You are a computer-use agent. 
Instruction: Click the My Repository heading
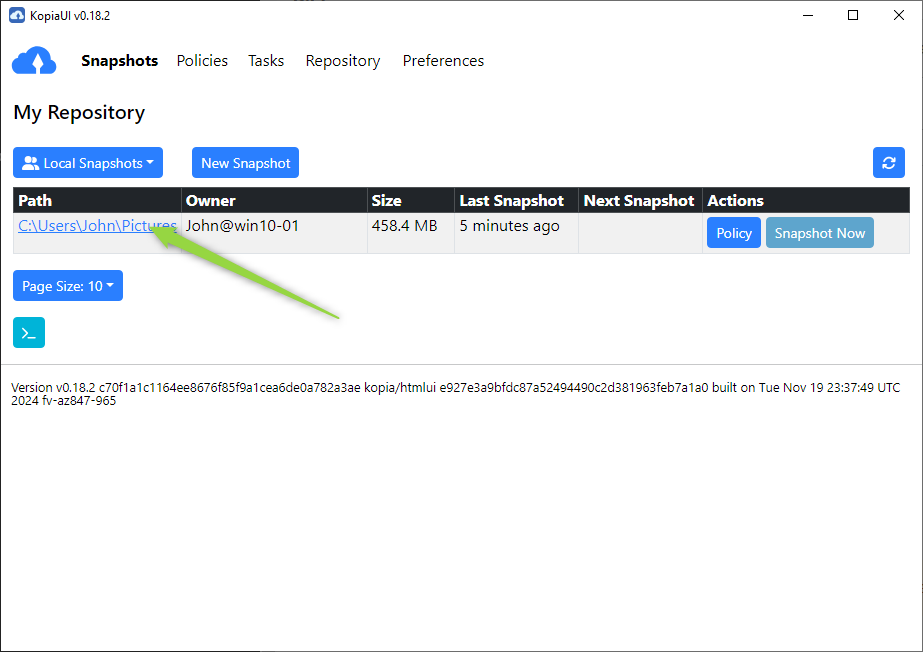click(x=79, y=112)
